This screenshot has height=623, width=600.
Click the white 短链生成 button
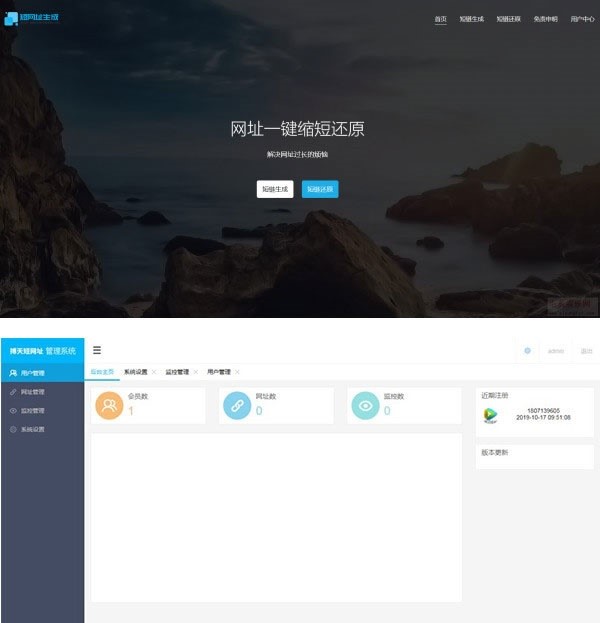click(x=275, y=189)
